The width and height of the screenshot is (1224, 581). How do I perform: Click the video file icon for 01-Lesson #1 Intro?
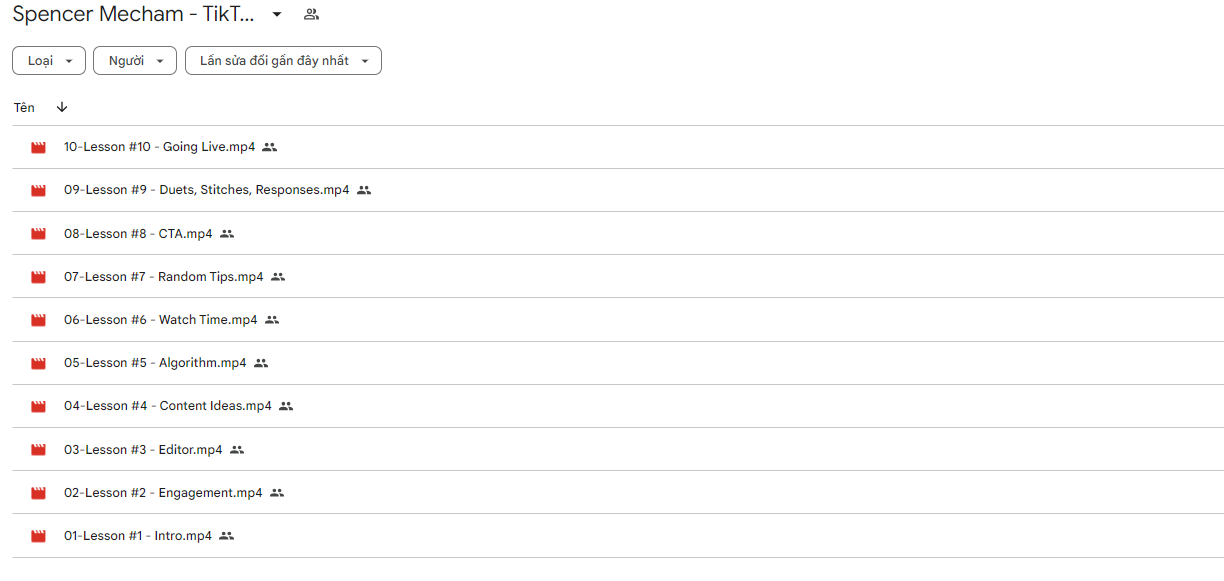pyautogui.click(x=39, y=536)
